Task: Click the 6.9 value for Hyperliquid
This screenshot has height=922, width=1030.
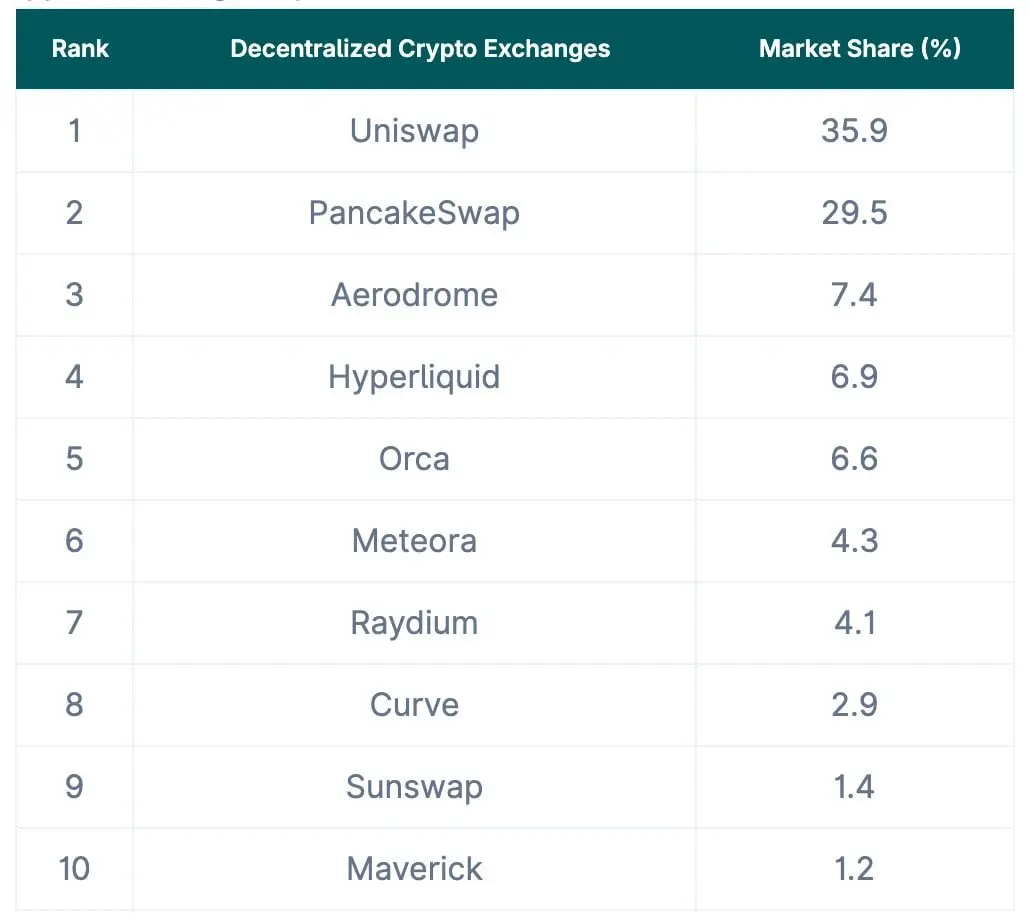Action: point(855,377)
